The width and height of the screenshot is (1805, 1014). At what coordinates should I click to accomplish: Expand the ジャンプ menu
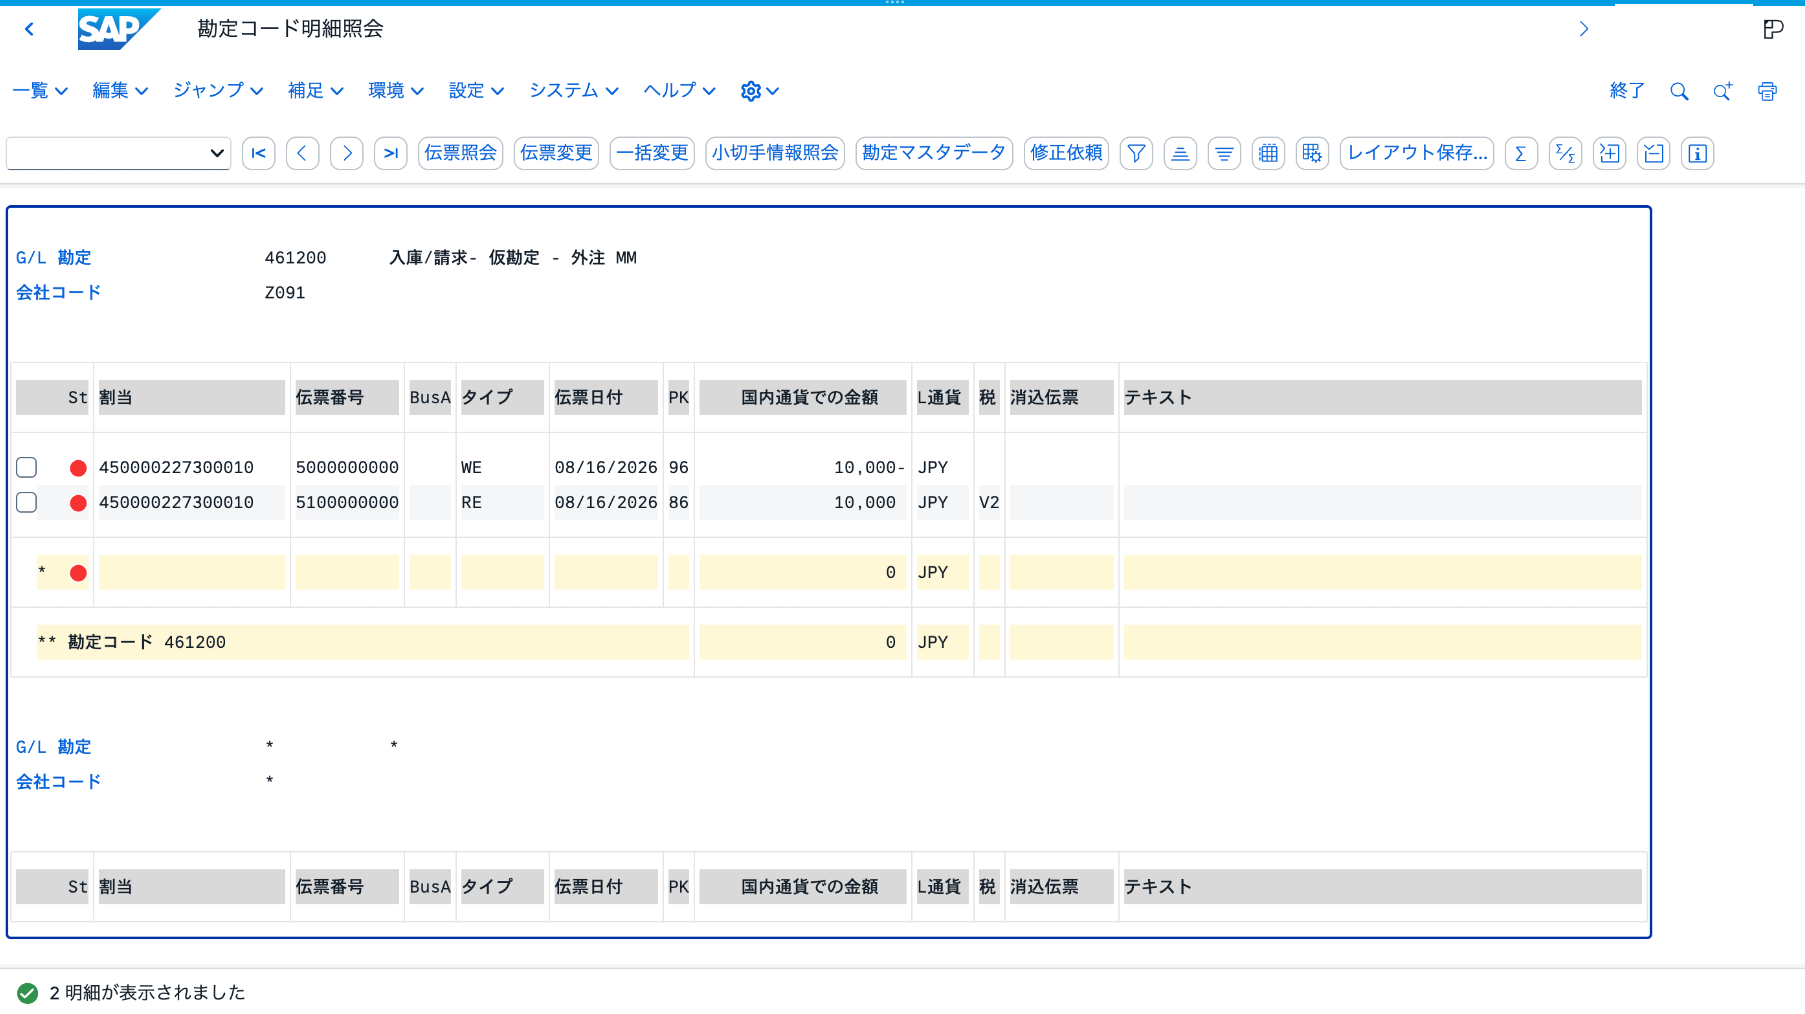coord(218,91)
